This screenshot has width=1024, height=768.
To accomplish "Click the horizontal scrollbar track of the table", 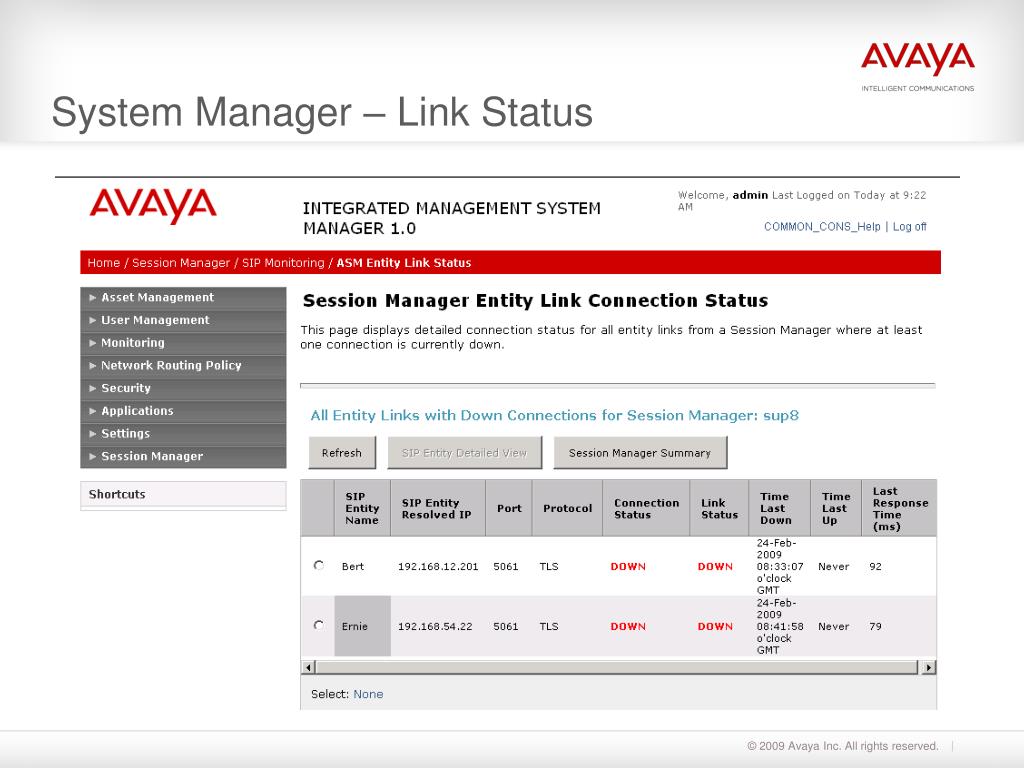I will point(617,667).
